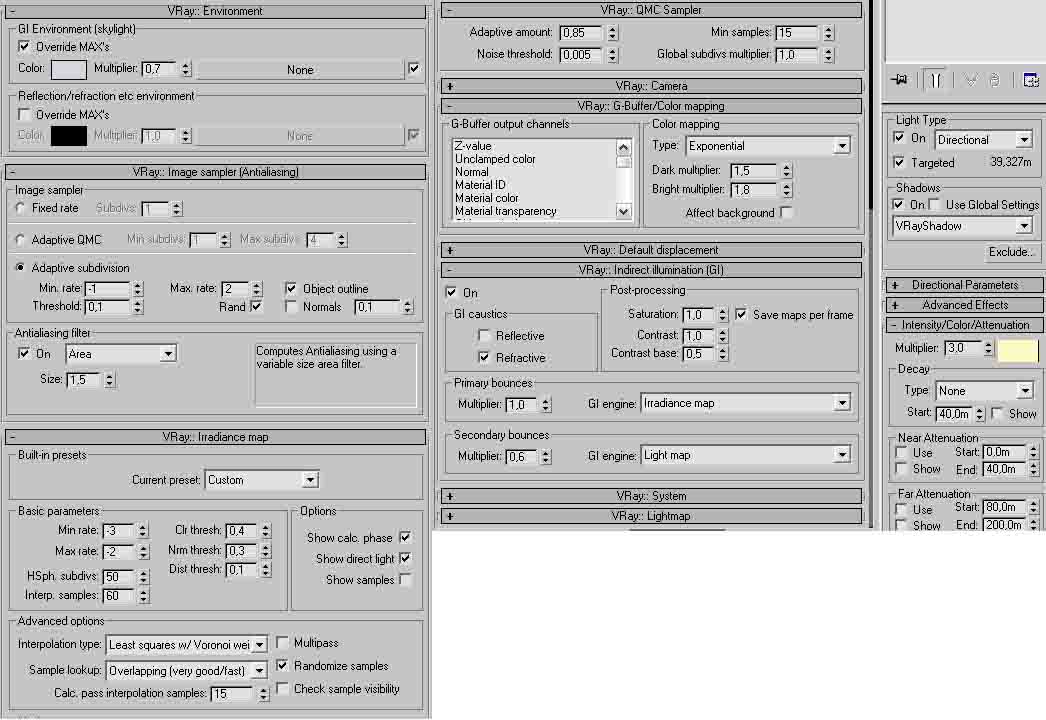Screen dimensions: 1046x720
Task: Open Primary bounces GI engine dropdown
Action: click(746, 403)
